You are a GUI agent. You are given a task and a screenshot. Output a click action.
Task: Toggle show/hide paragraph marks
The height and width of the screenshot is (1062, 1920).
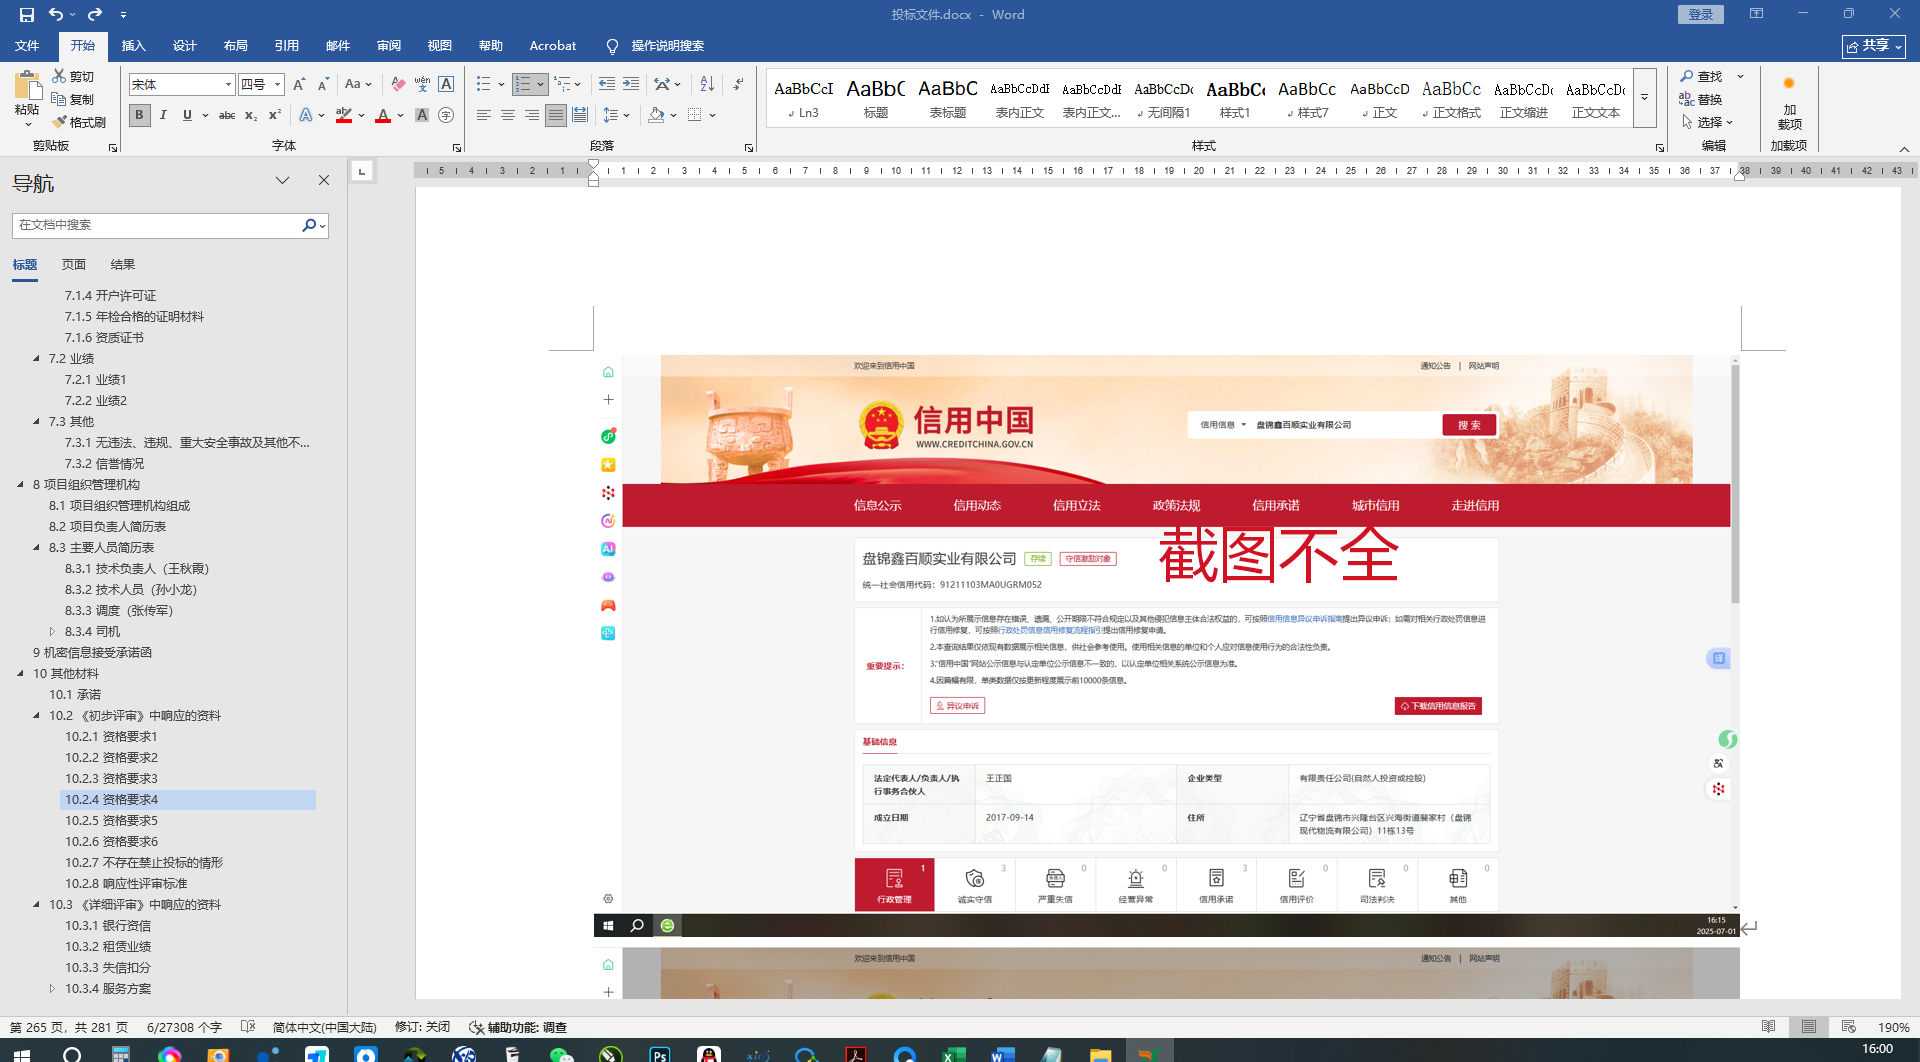738,85
